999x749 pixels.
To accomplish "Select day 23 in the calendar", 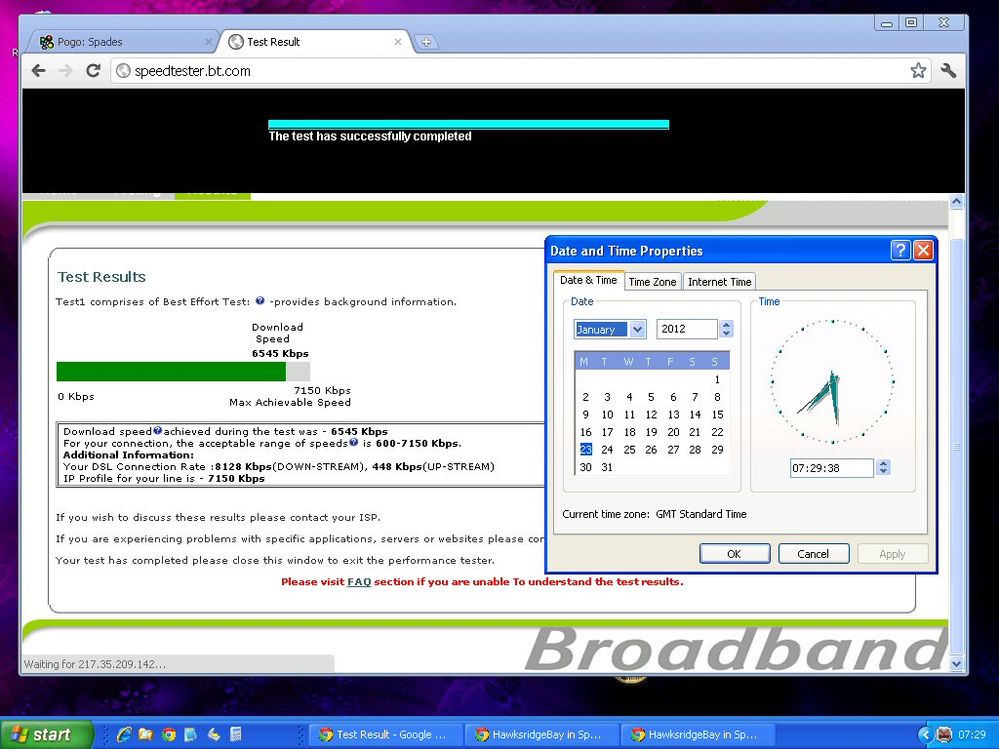I will pyautogui.click(x=586, y=450).
